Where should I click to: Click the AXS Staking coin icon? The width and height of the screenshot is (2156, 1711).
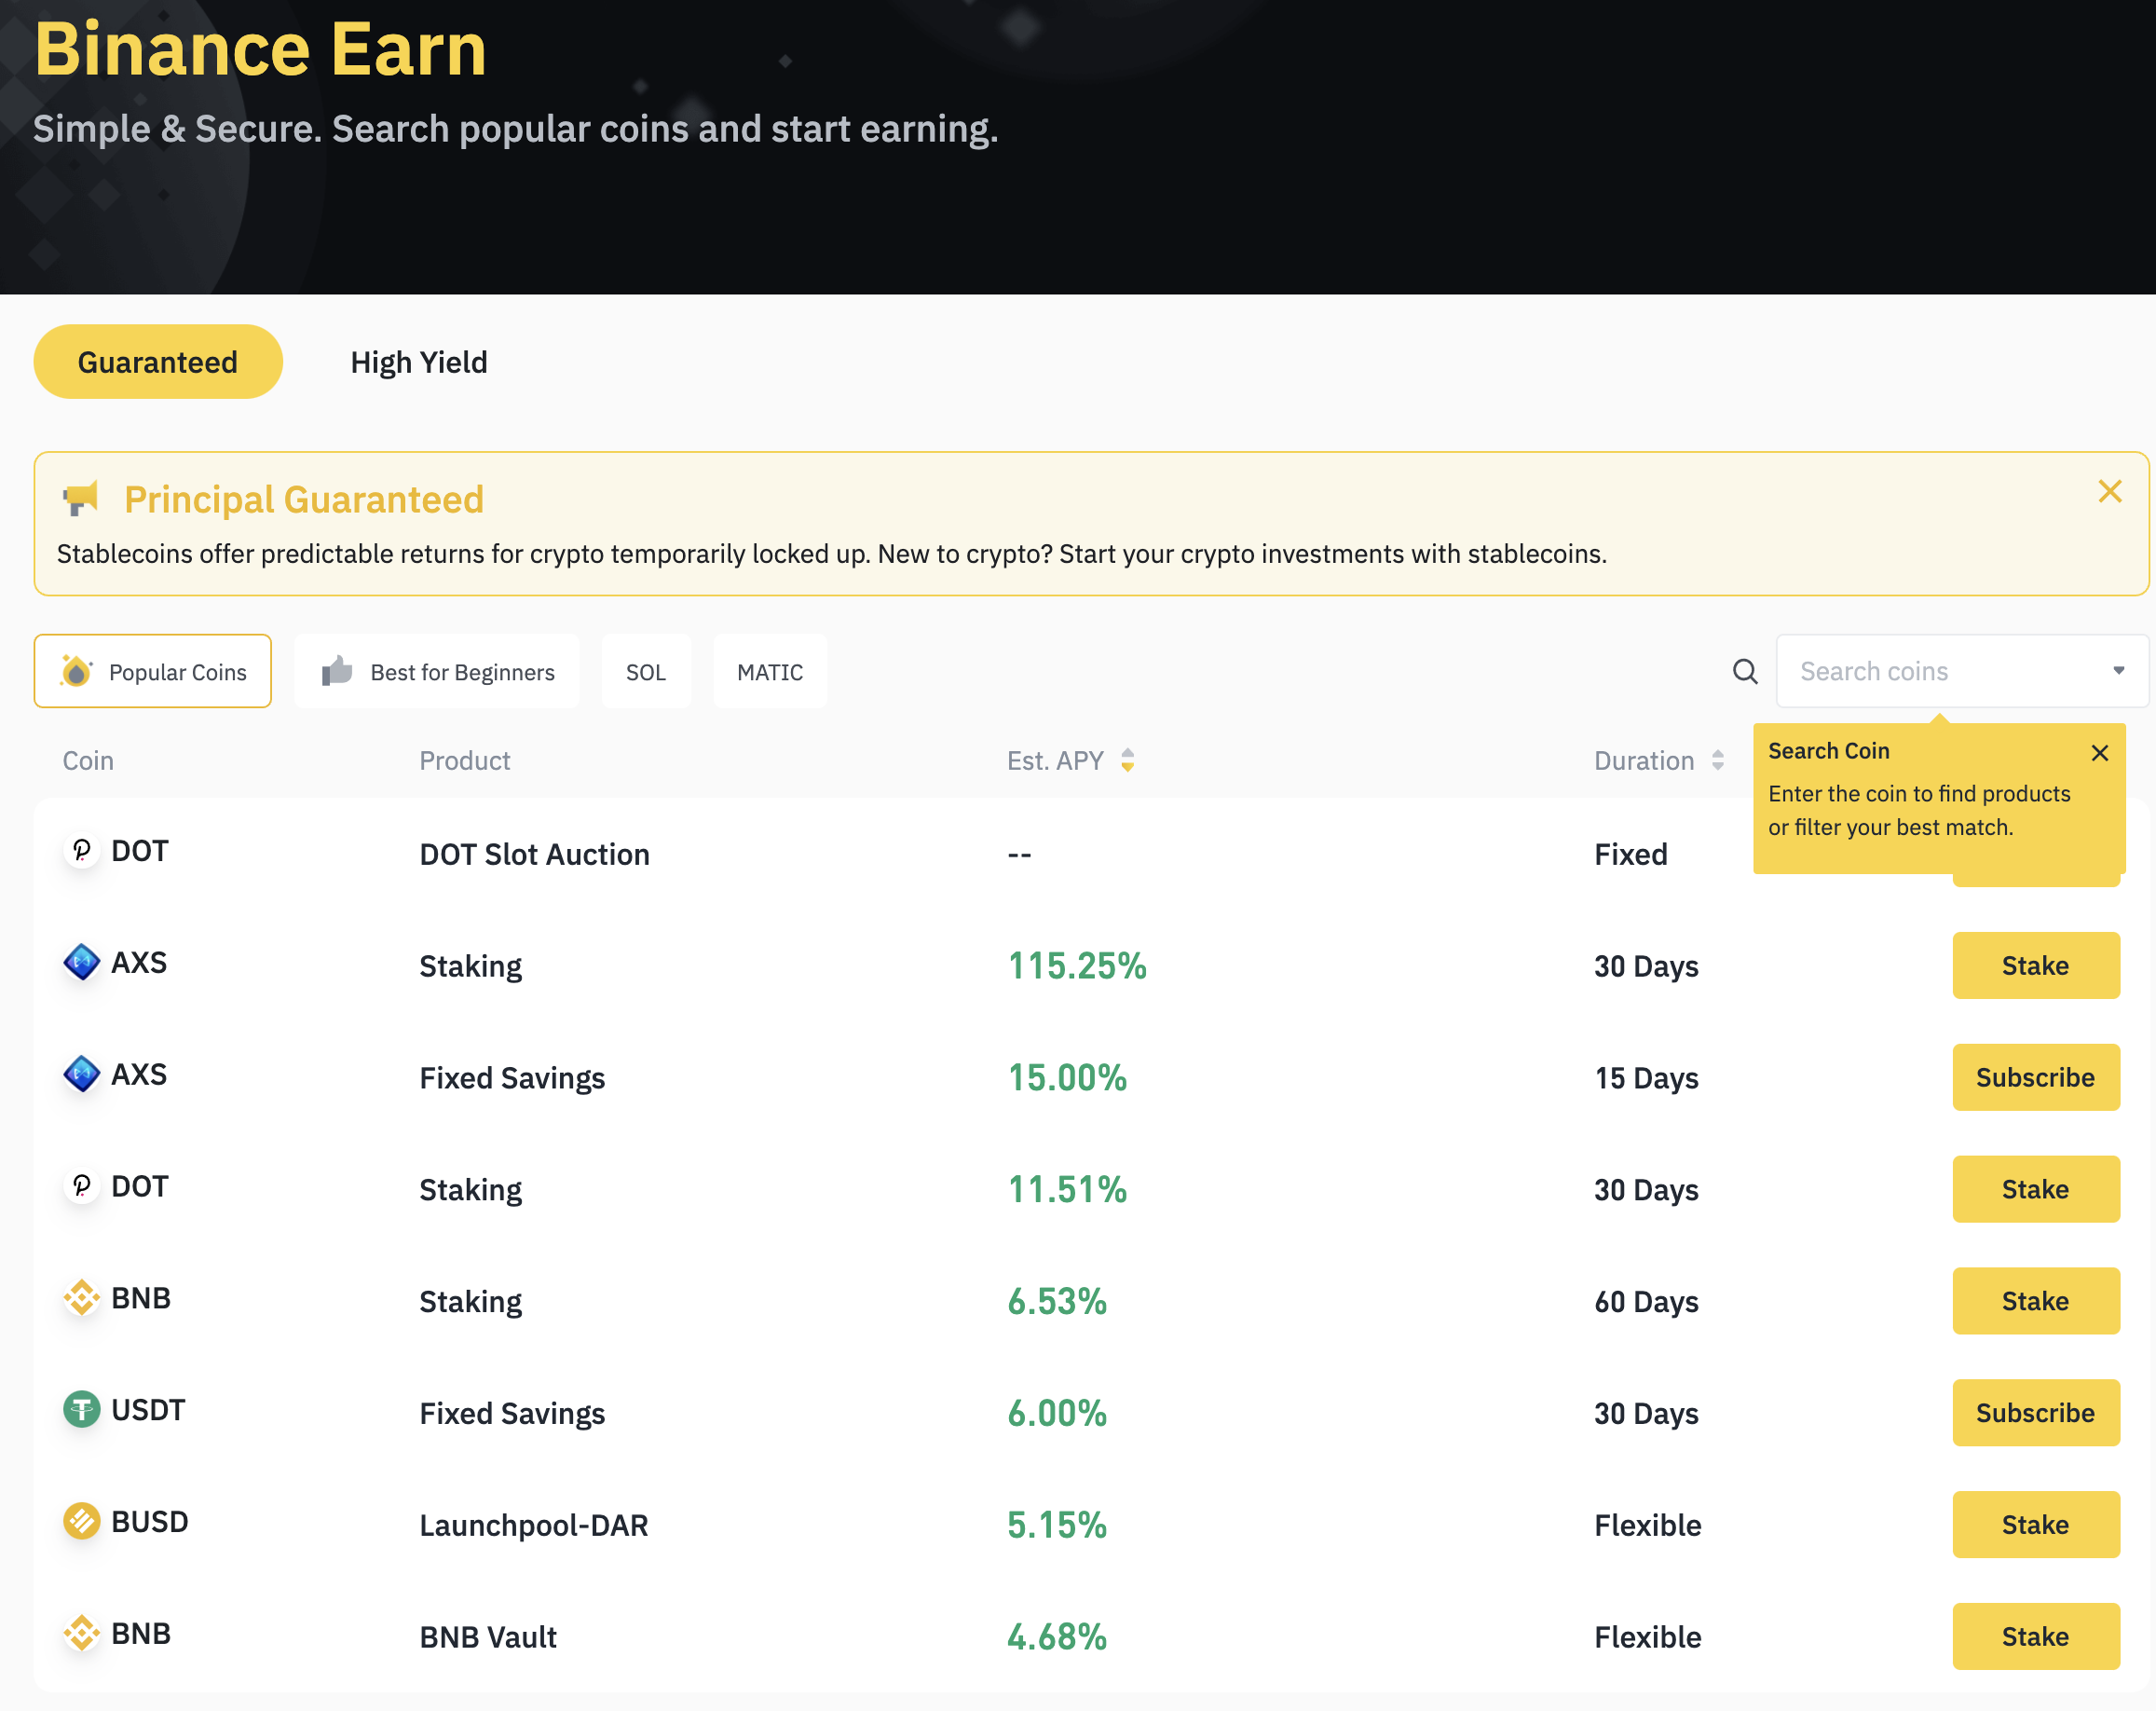click(82, 963)
